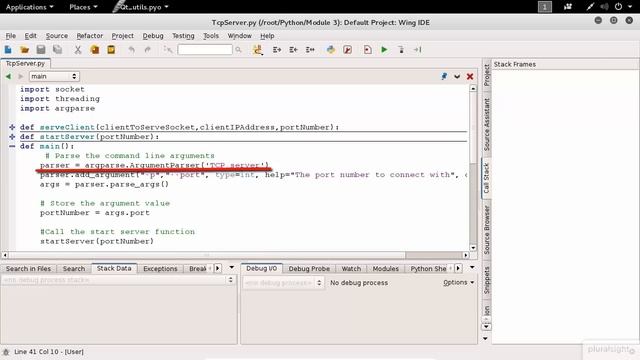Viewport: 640px width, 360px height.
Task: Click the PDF documentation toolbar icon
Action: [x=347, y=50]
